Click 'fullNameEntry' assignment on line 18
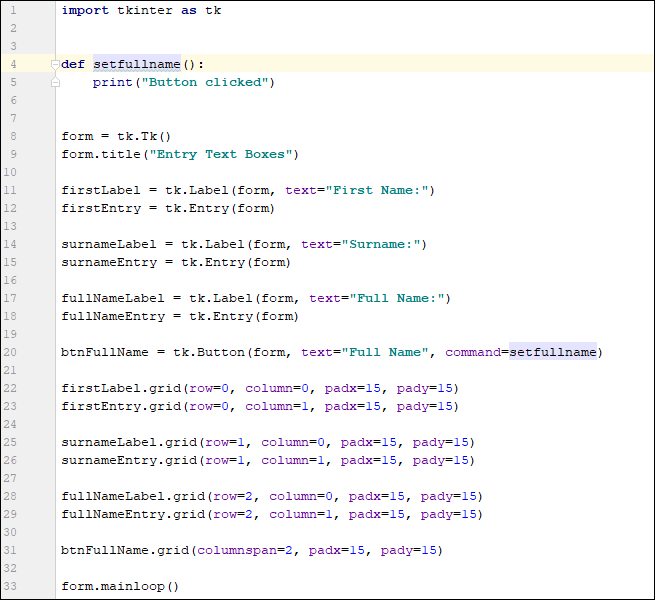Image resolution: width=655 pixels, height=600 pixels. pyautogui.click(x=113, y=316)
